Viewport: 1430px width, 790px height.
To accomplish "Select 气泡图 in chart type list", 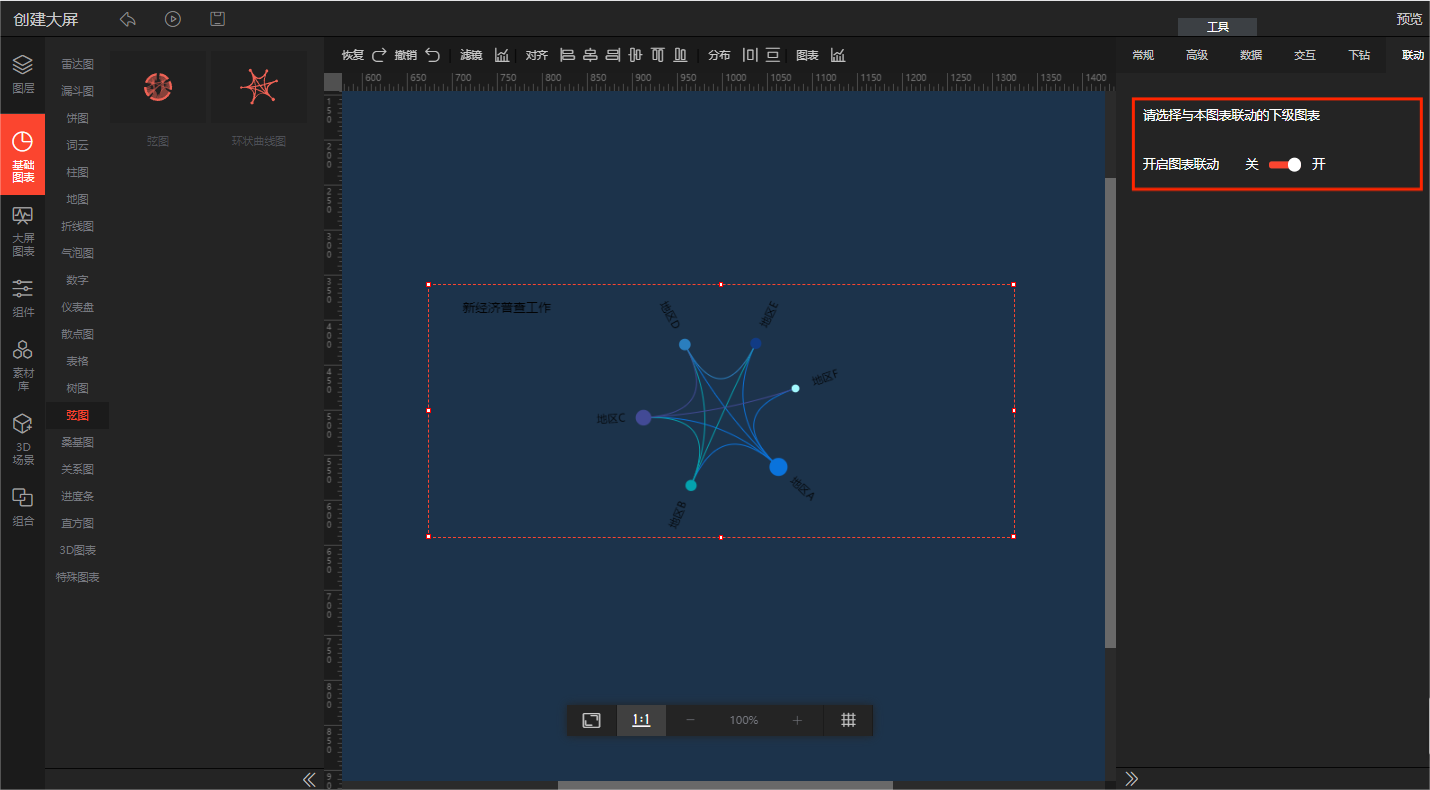I will [77, 253].
